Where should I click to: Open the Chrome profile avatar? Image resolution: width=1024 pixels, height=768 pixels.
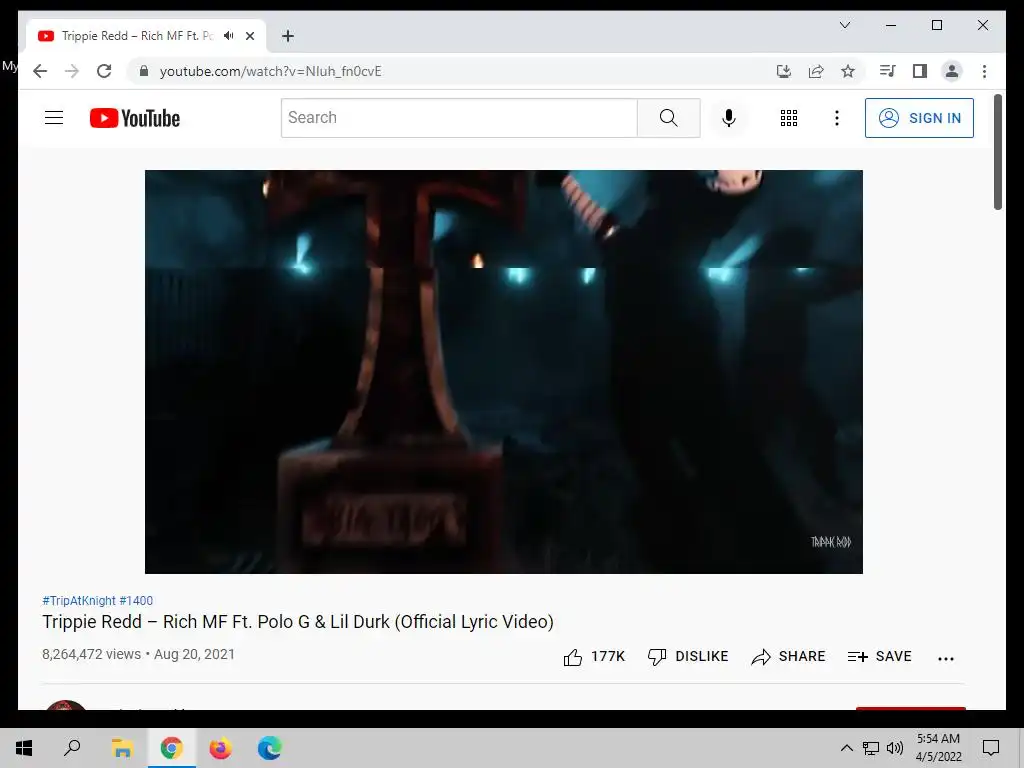coord(952,71)
